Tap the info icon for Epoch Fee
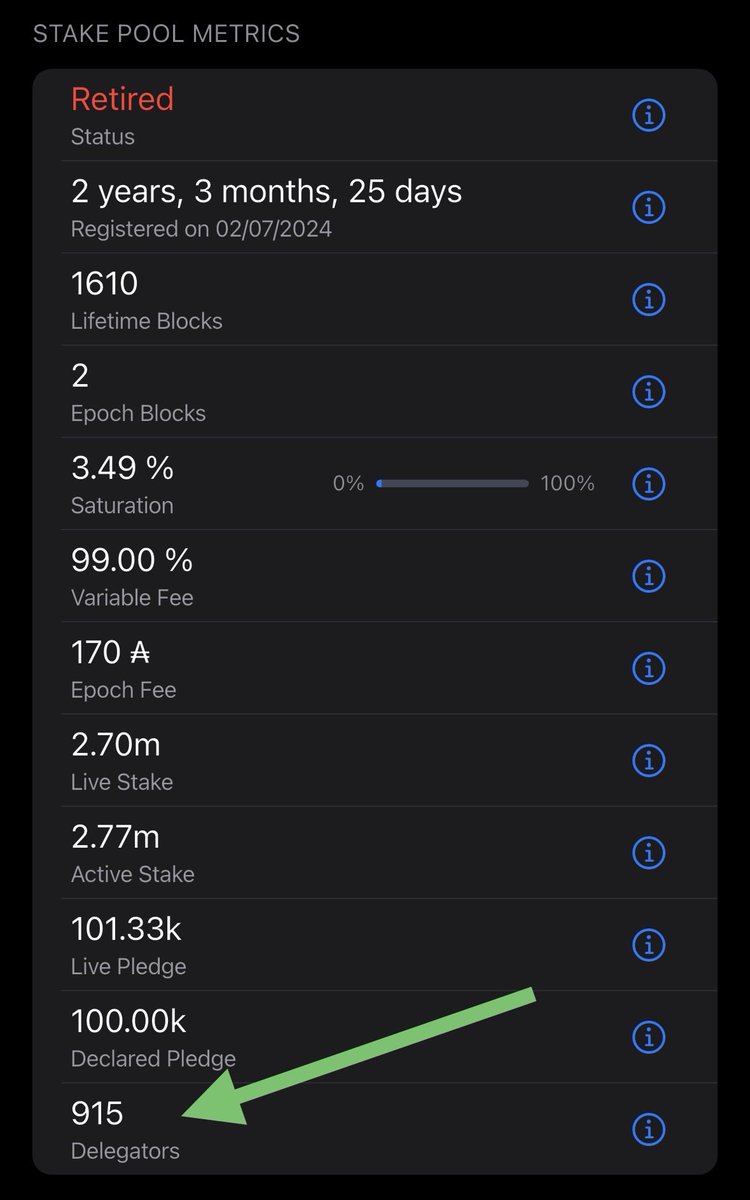 pos(649,668)
